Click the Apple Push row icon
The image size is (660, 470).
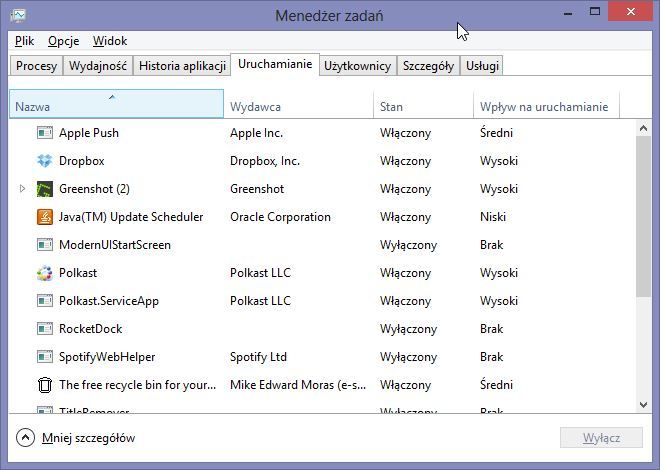(x=45, y=133)
